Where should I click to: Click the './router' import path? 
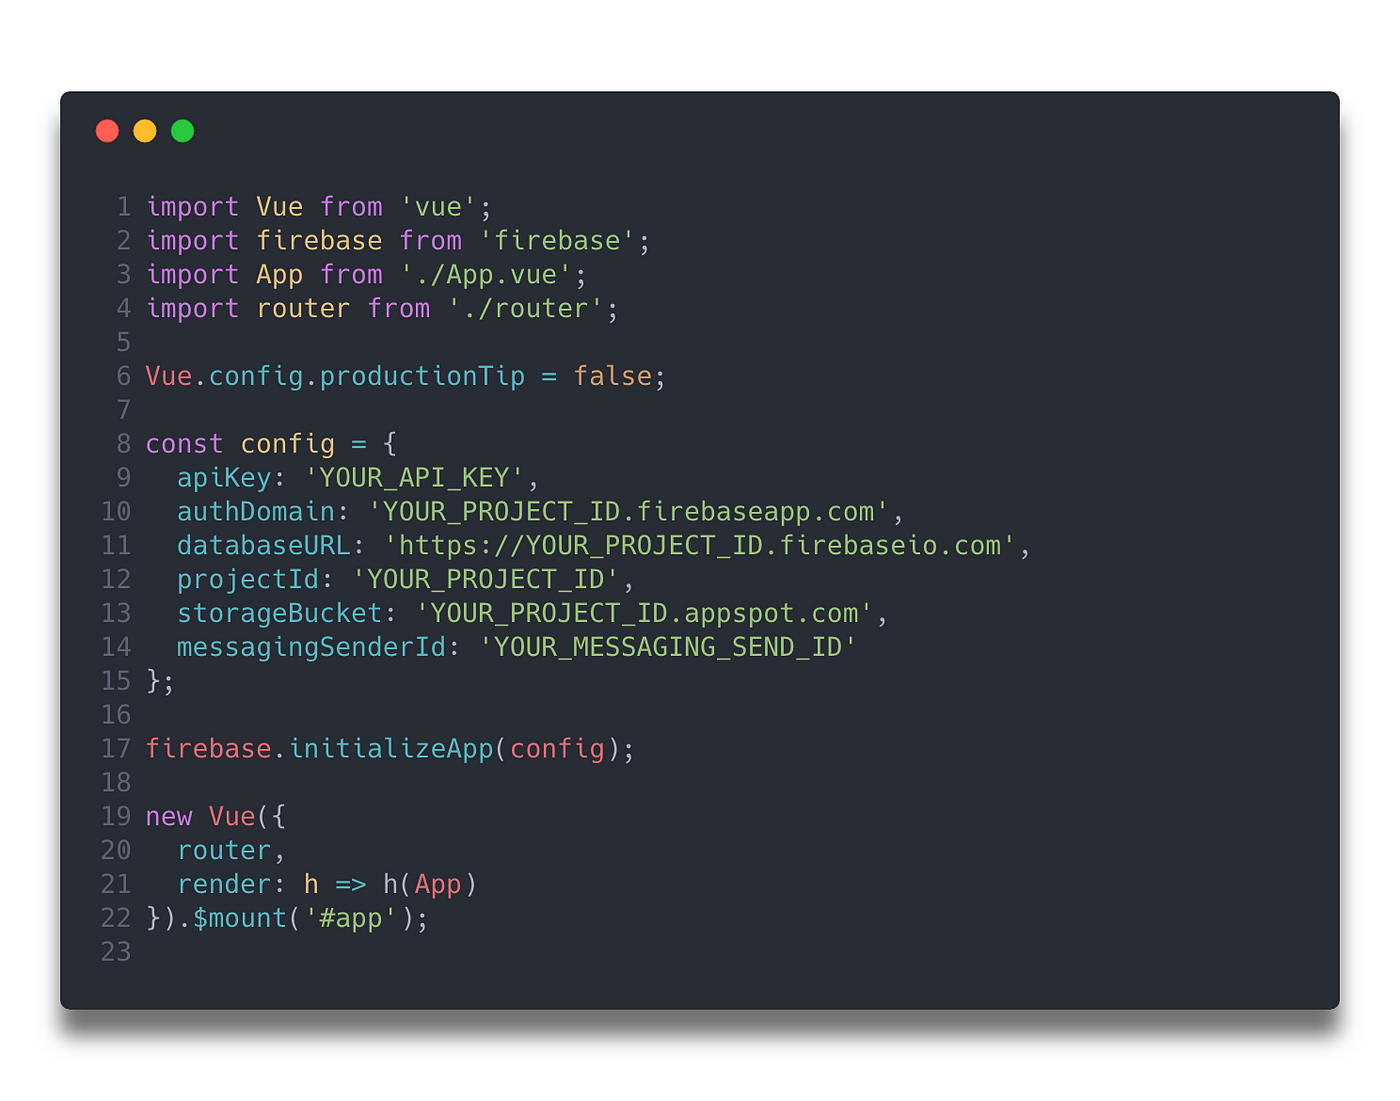(525, 309)
